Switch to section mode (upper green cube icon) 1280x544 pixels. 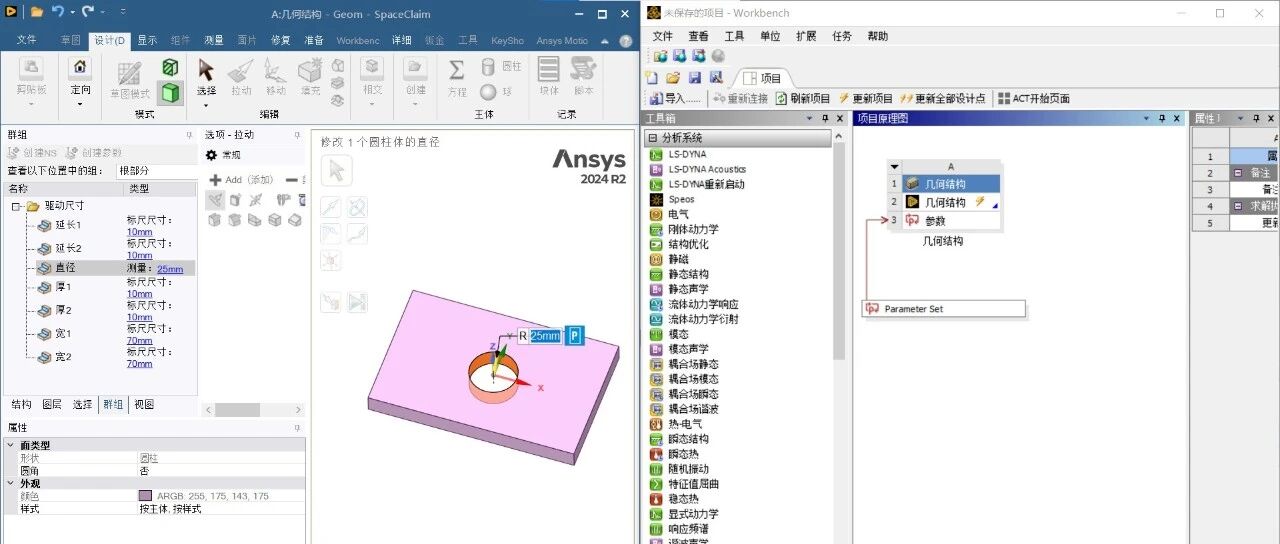171,67
